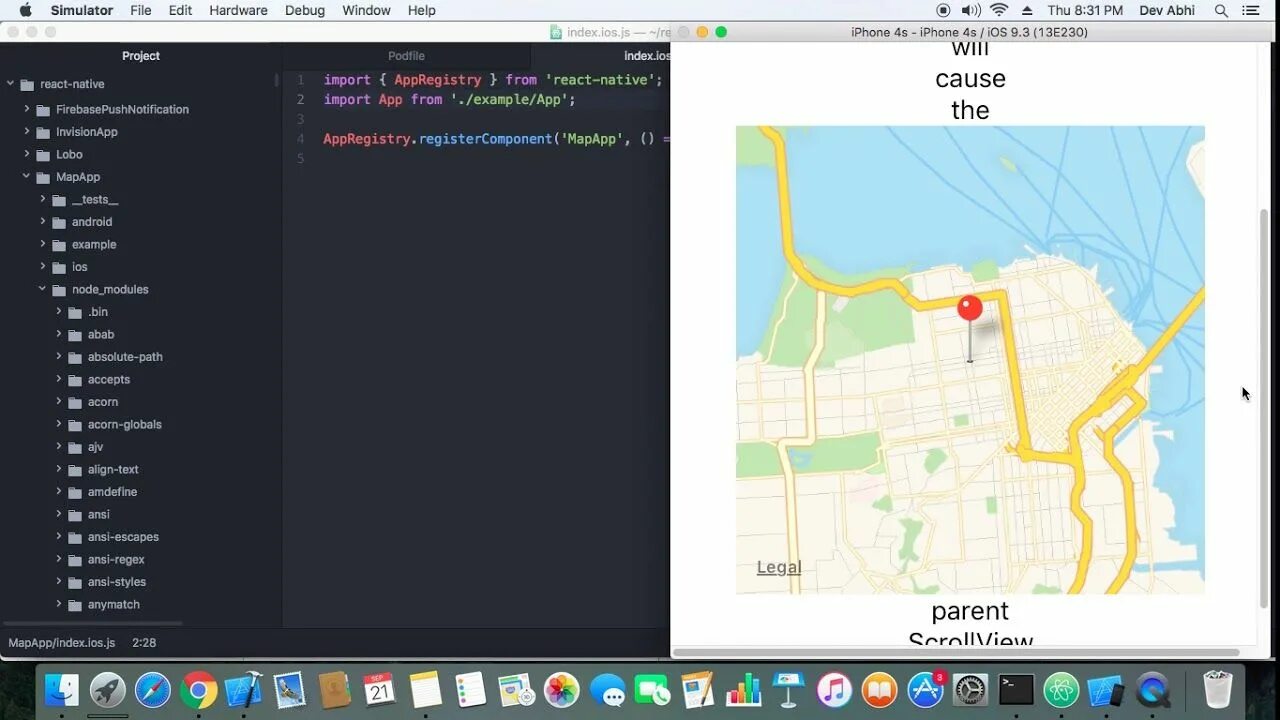The height and width of the screenshot is (720, 1280).
Task: Open Notification Center list icon
Action: click(x=1251, y=10)
